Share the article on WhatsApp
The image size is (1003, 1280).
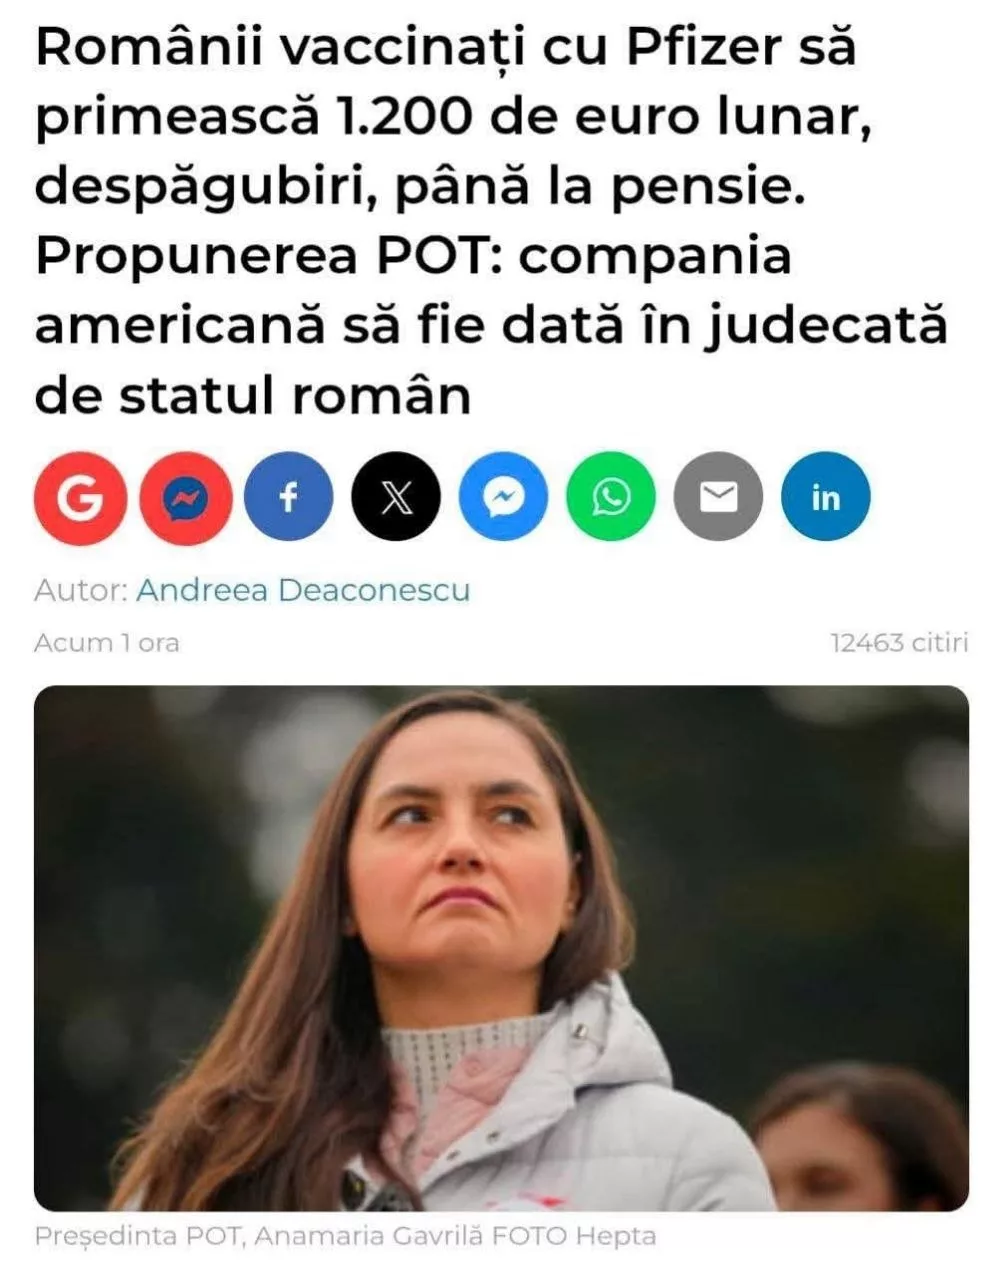tap(611, 497)
